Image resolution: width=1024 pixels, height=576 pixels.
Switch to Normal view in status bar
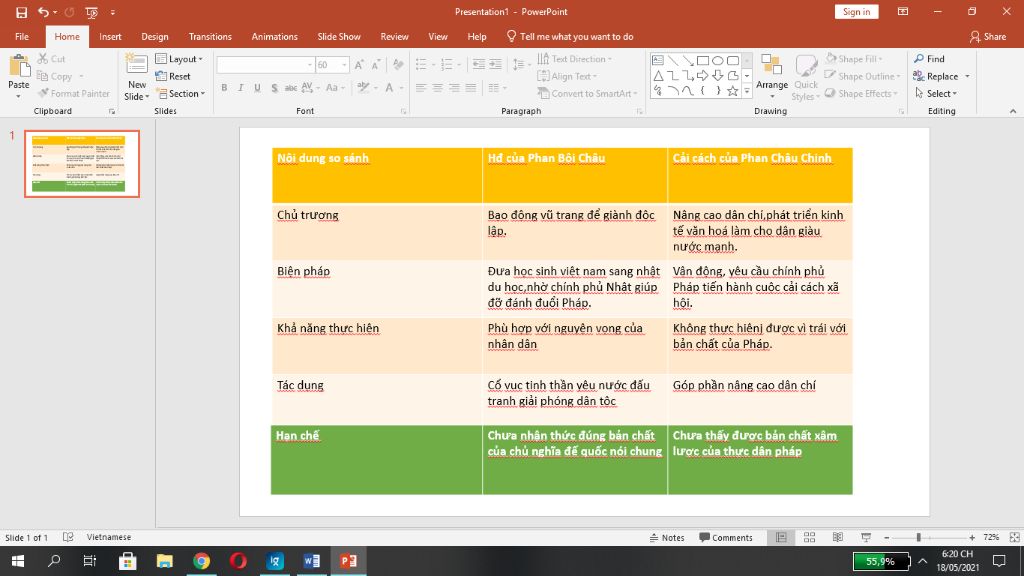point(781,537)
